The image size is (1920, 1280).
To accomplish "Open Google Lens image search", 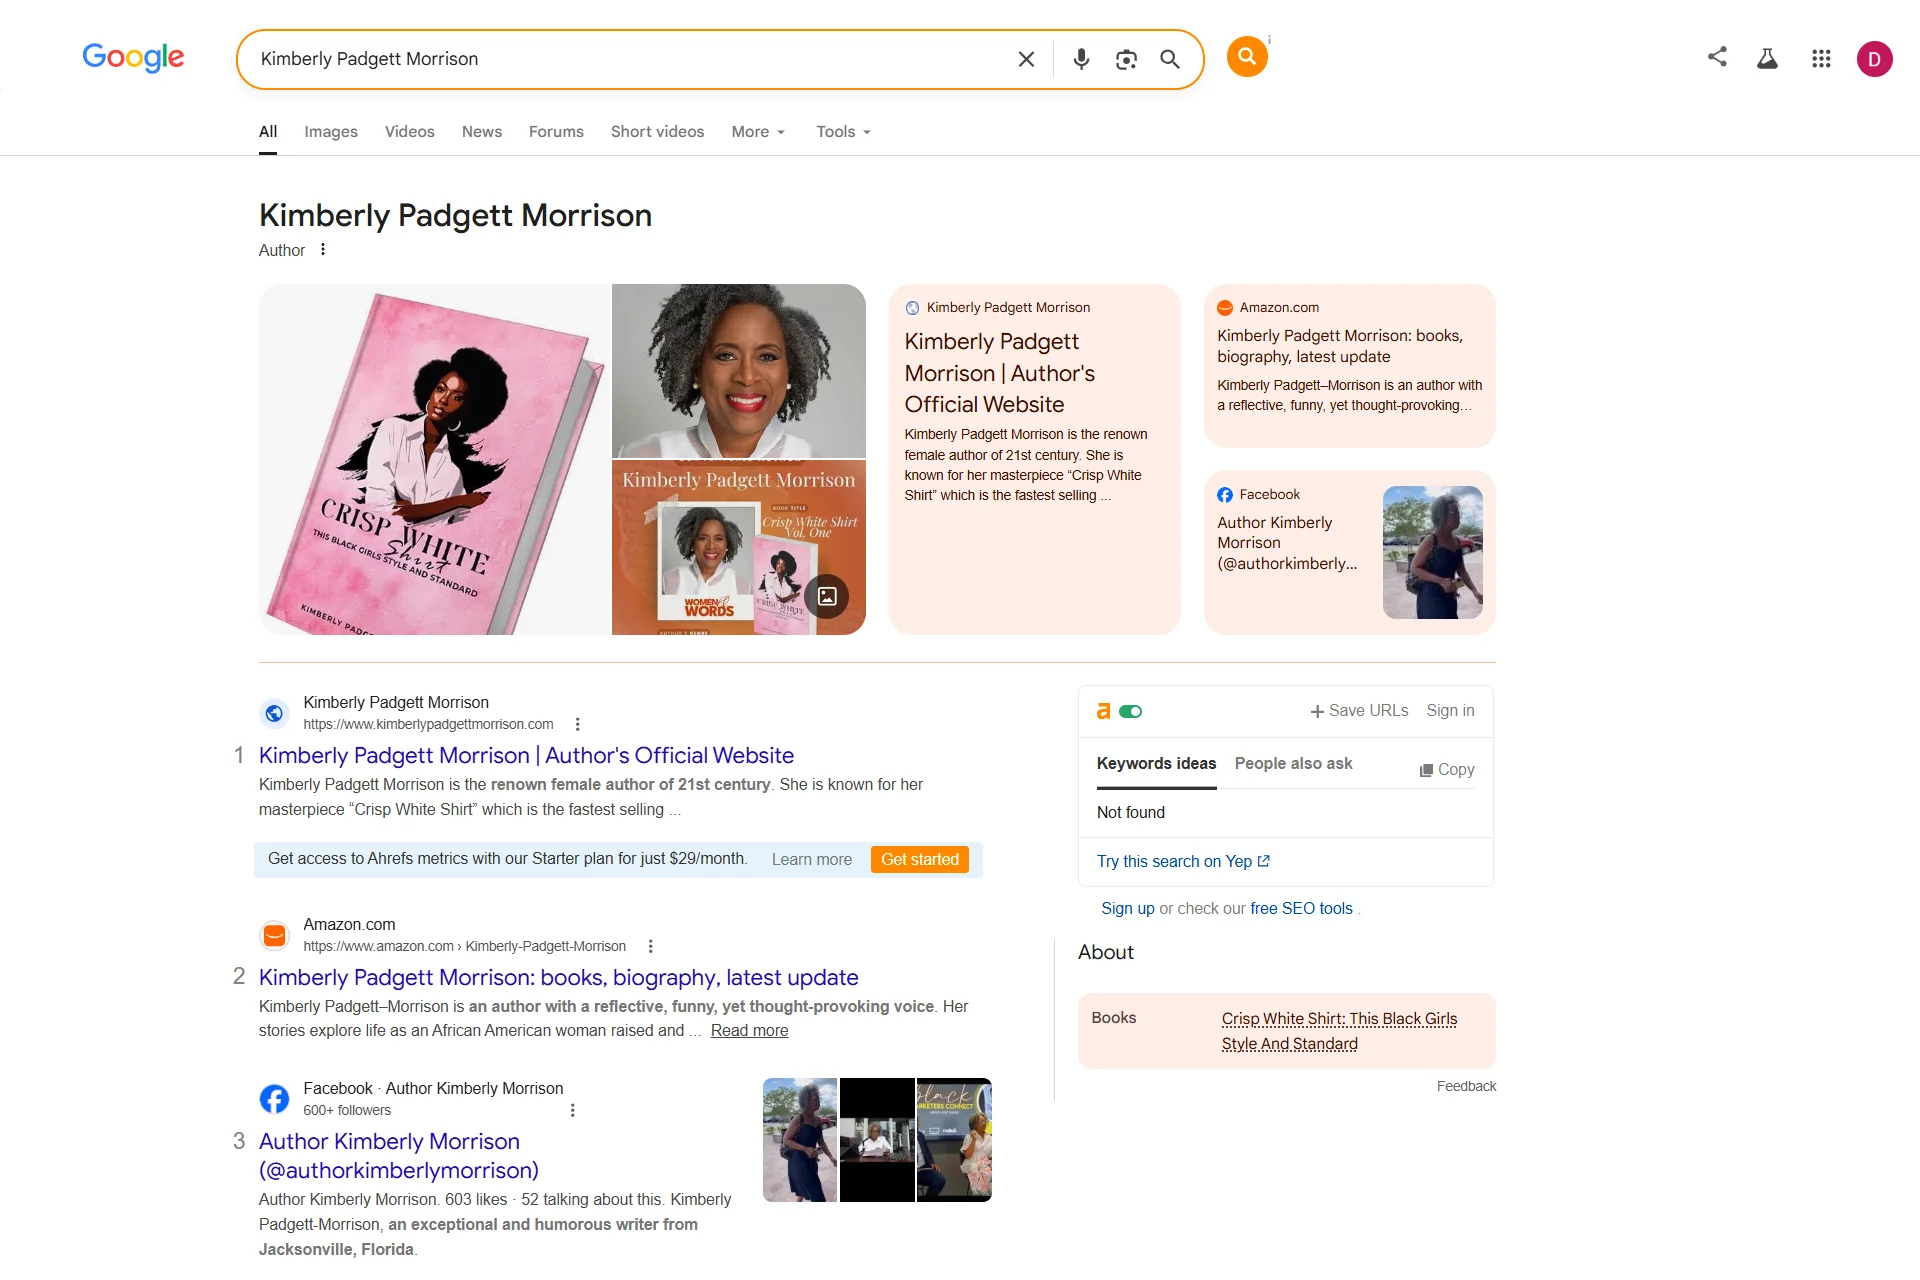I will pos(1126,59).
